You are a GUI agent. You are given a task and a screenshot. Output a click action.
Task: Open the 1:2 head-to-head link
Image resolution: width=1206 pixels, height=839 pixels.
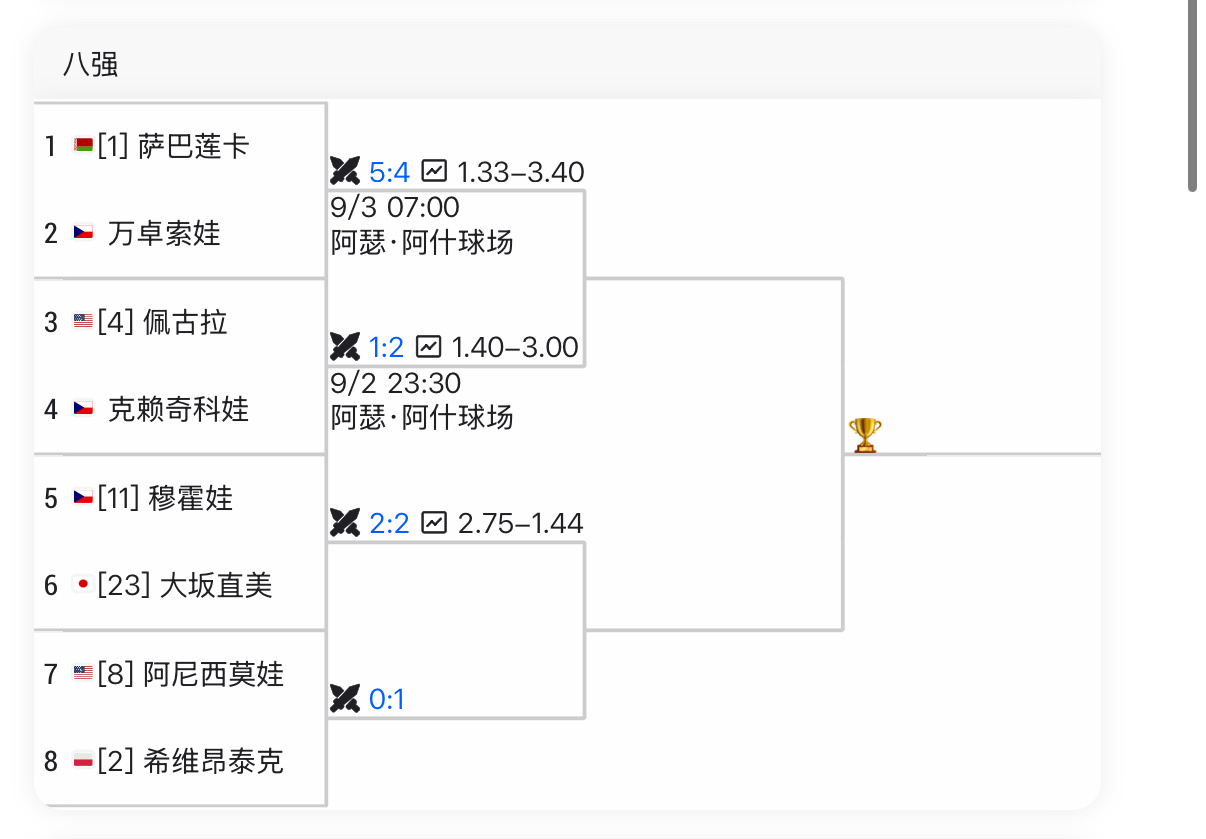pyautogui.click(x=386, y=347)
